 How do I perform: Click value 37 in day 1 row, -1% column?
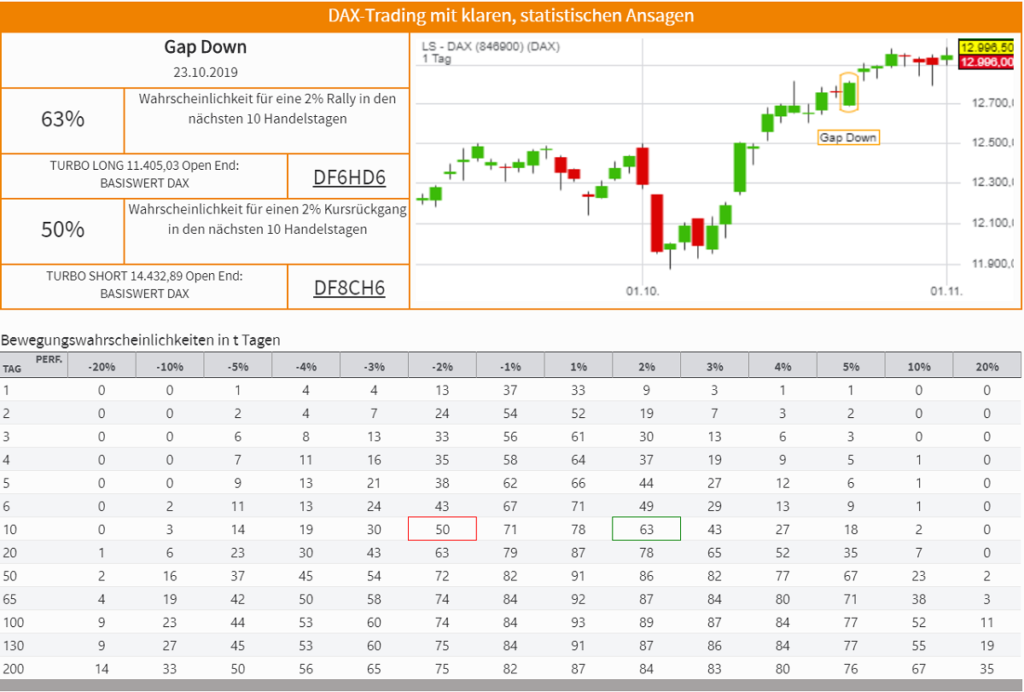pyautogui.click(x=510, y=390)
